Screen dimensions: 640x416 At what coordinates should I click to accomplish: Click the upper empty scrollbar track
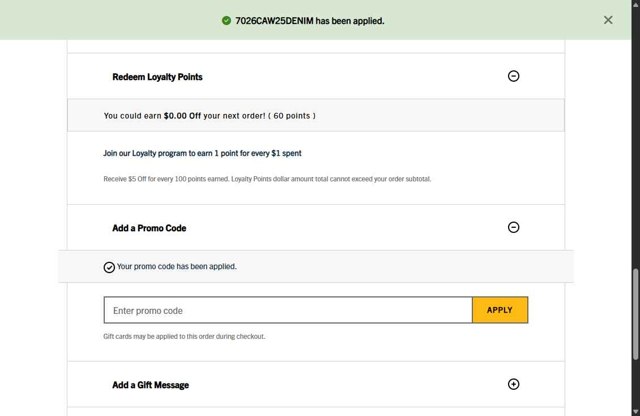coord(634,150)
